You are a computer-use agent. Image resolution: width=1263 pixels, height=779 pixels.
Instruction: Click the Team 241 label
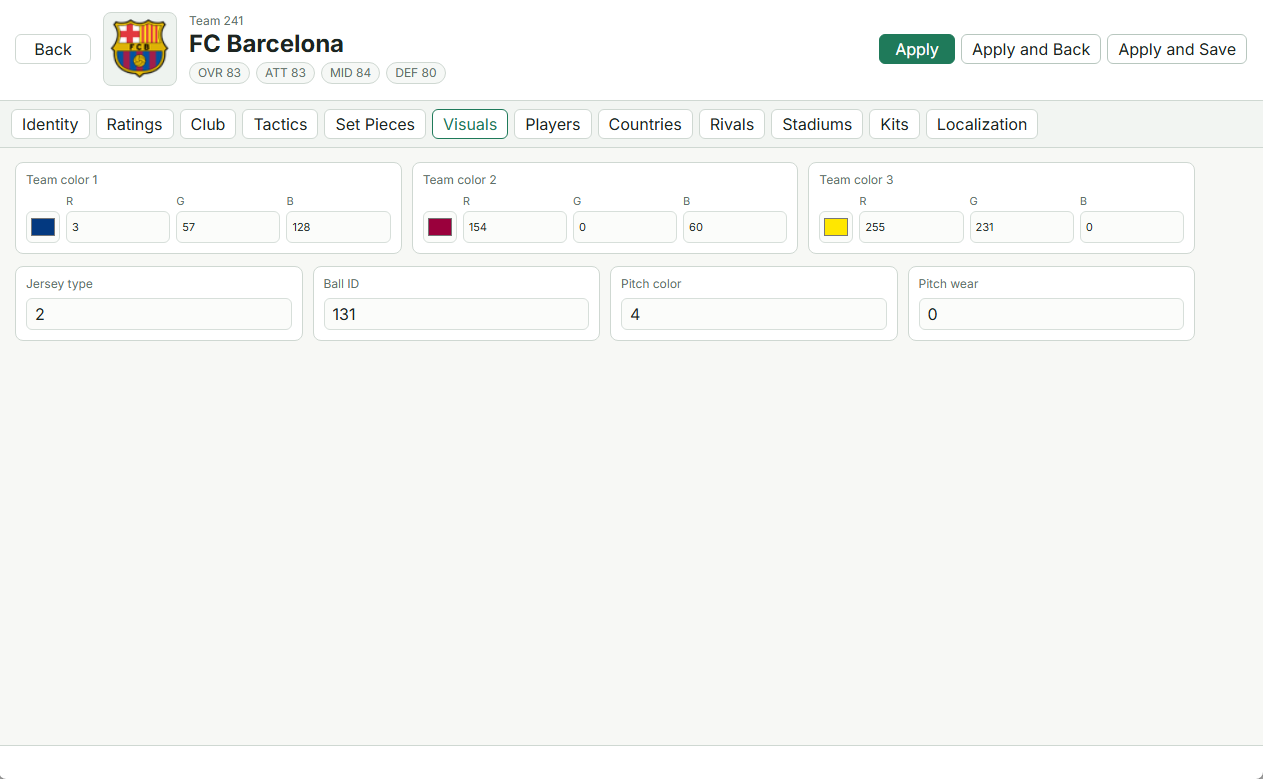coord(216,21)
